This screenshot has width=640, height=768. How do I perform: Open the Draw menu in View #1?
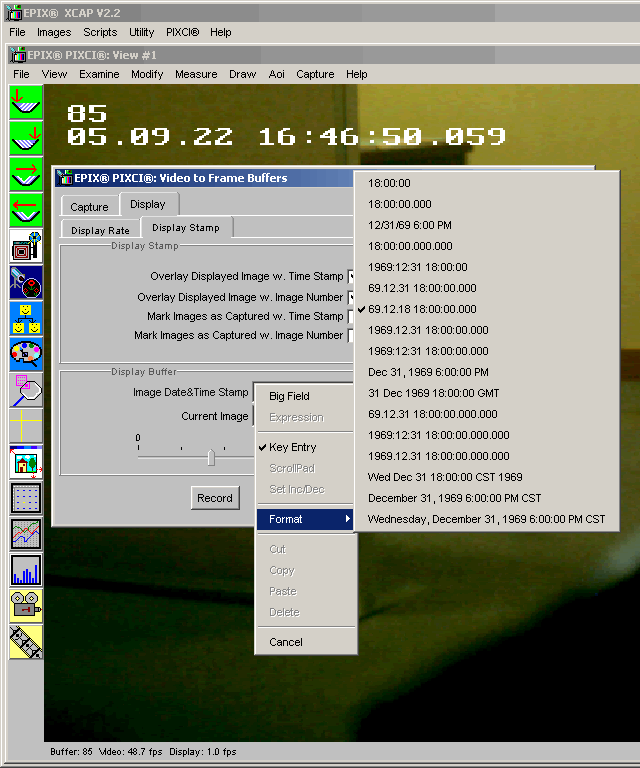[242, 74]
